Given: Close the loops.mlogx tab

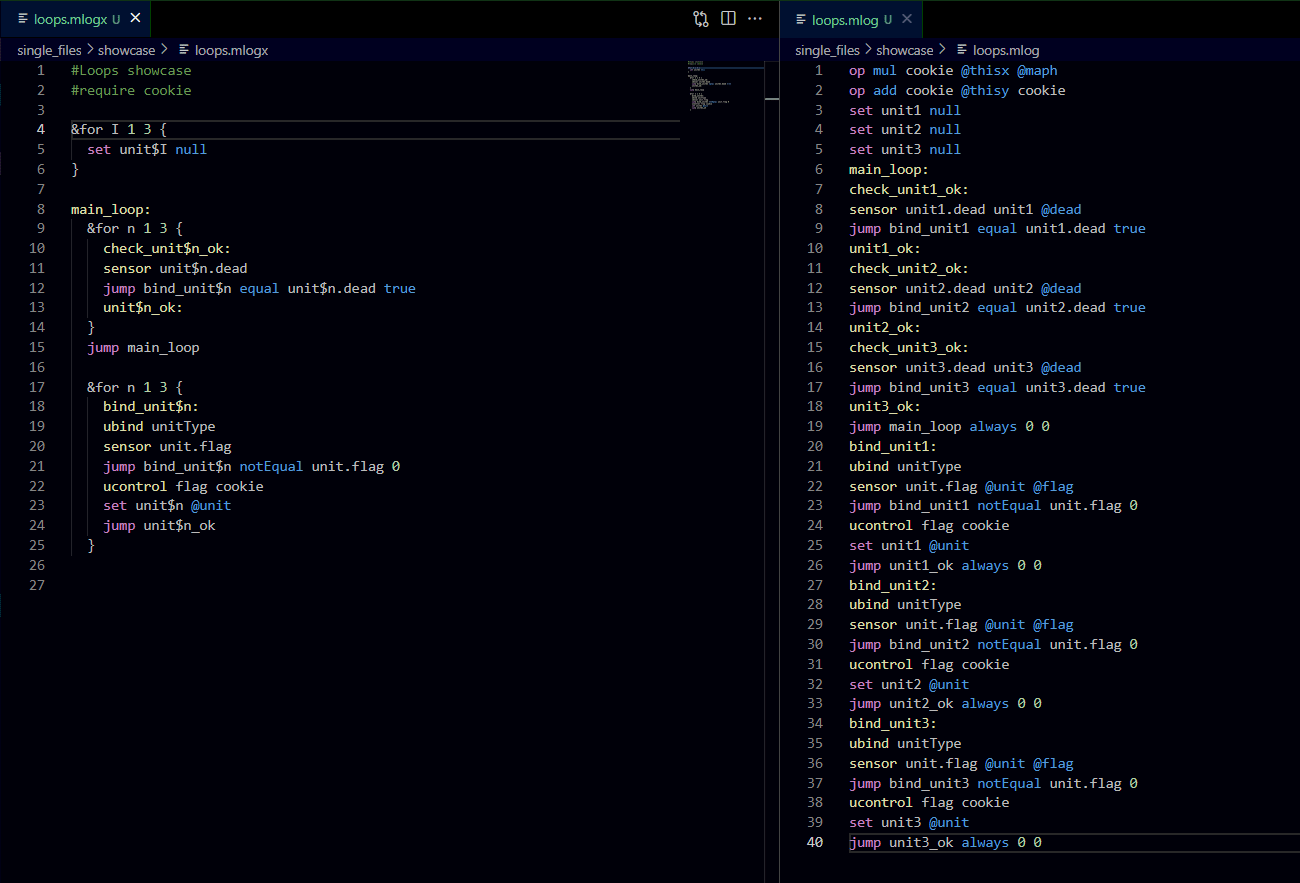Looking at the screenshot, I should (136, 19).
